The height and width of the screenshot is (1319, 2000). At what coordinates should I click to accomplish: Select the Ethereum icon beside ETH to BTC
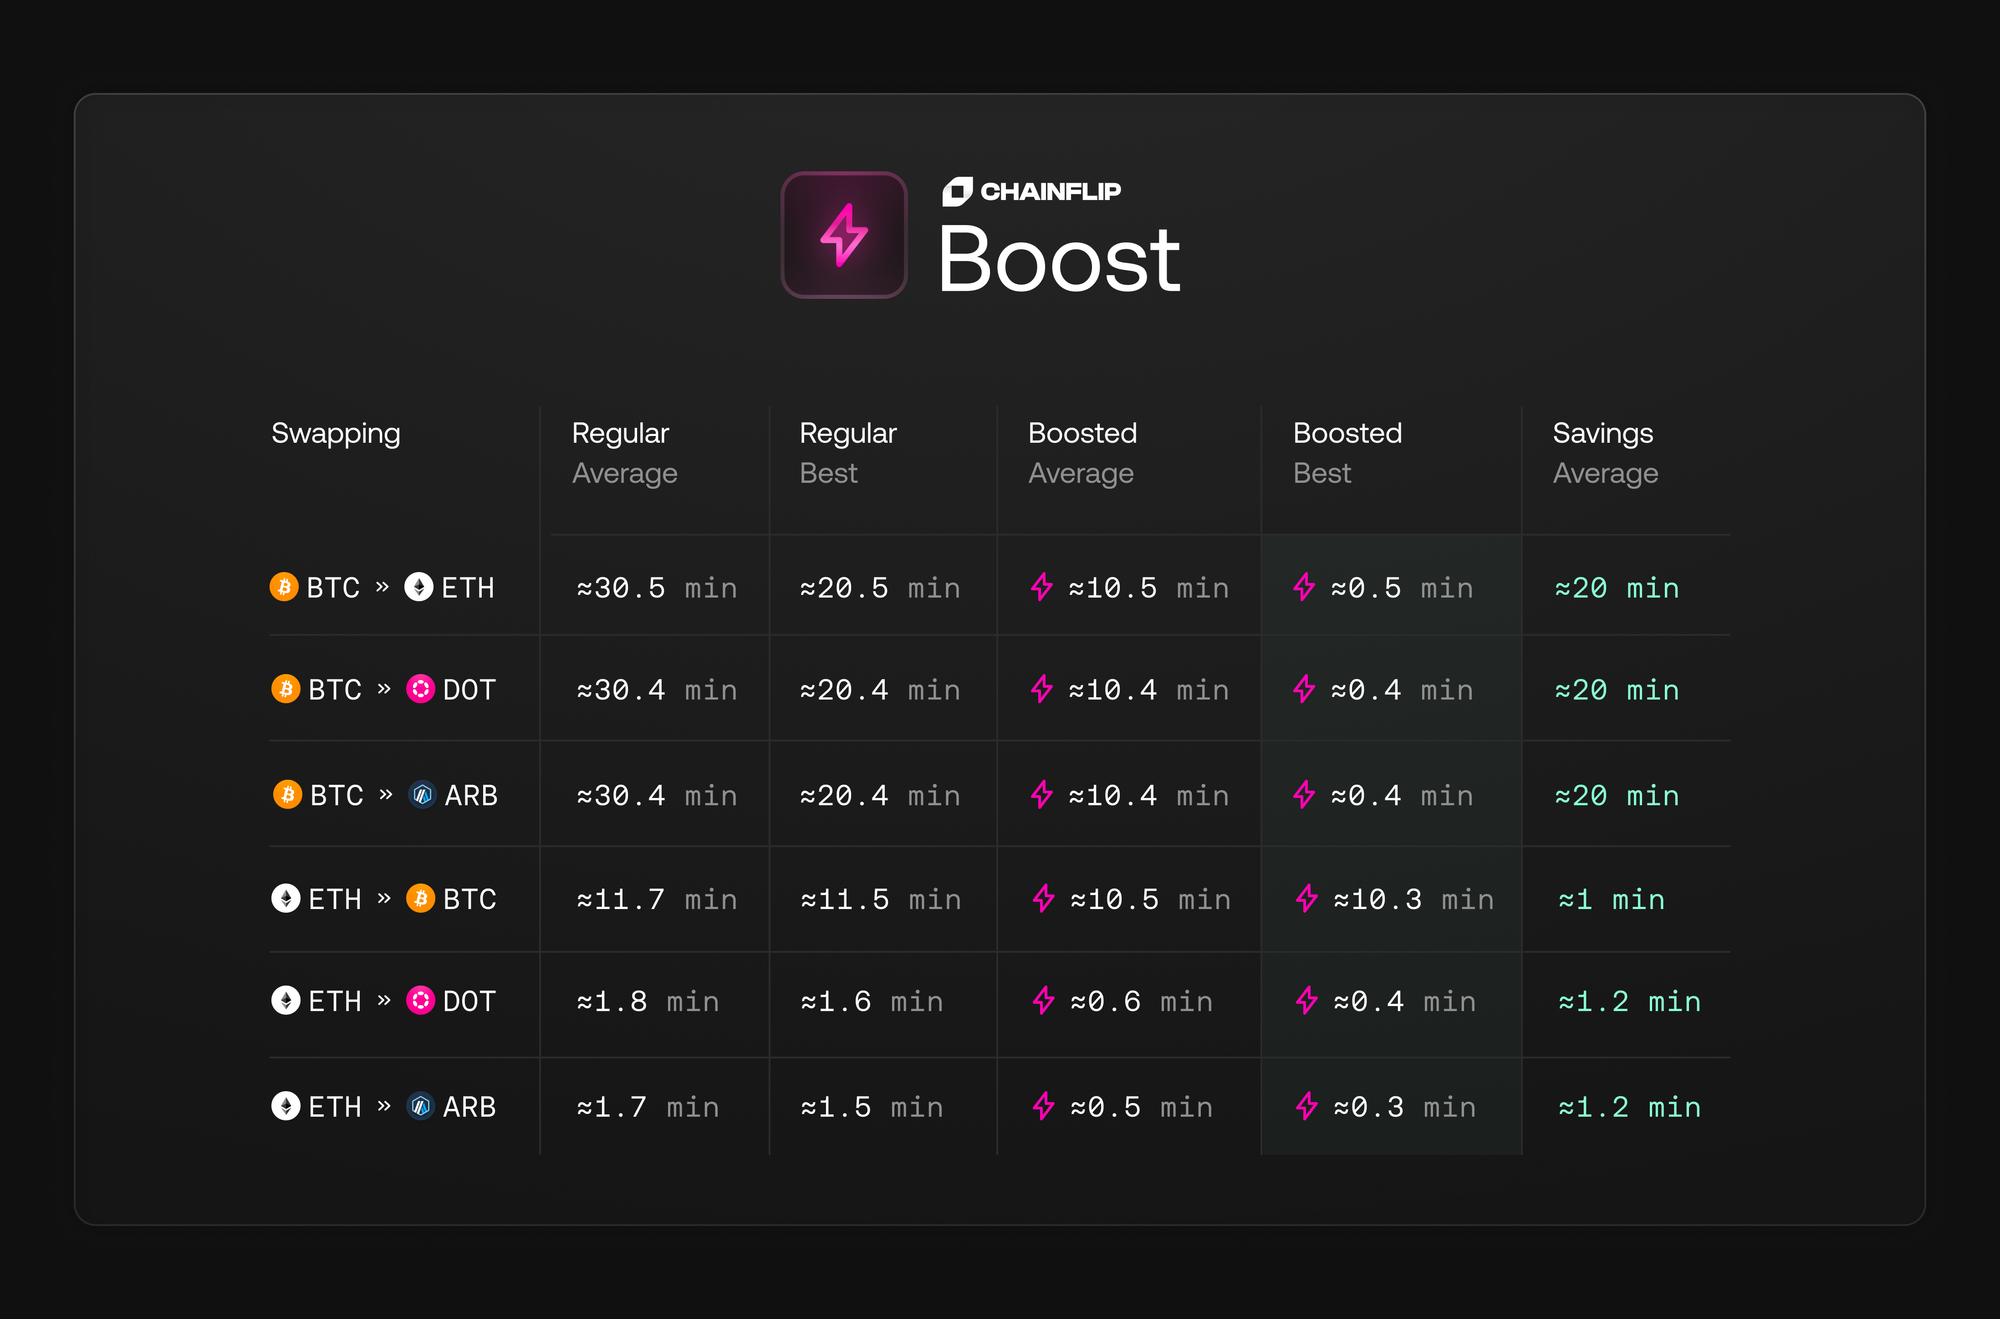285,899
